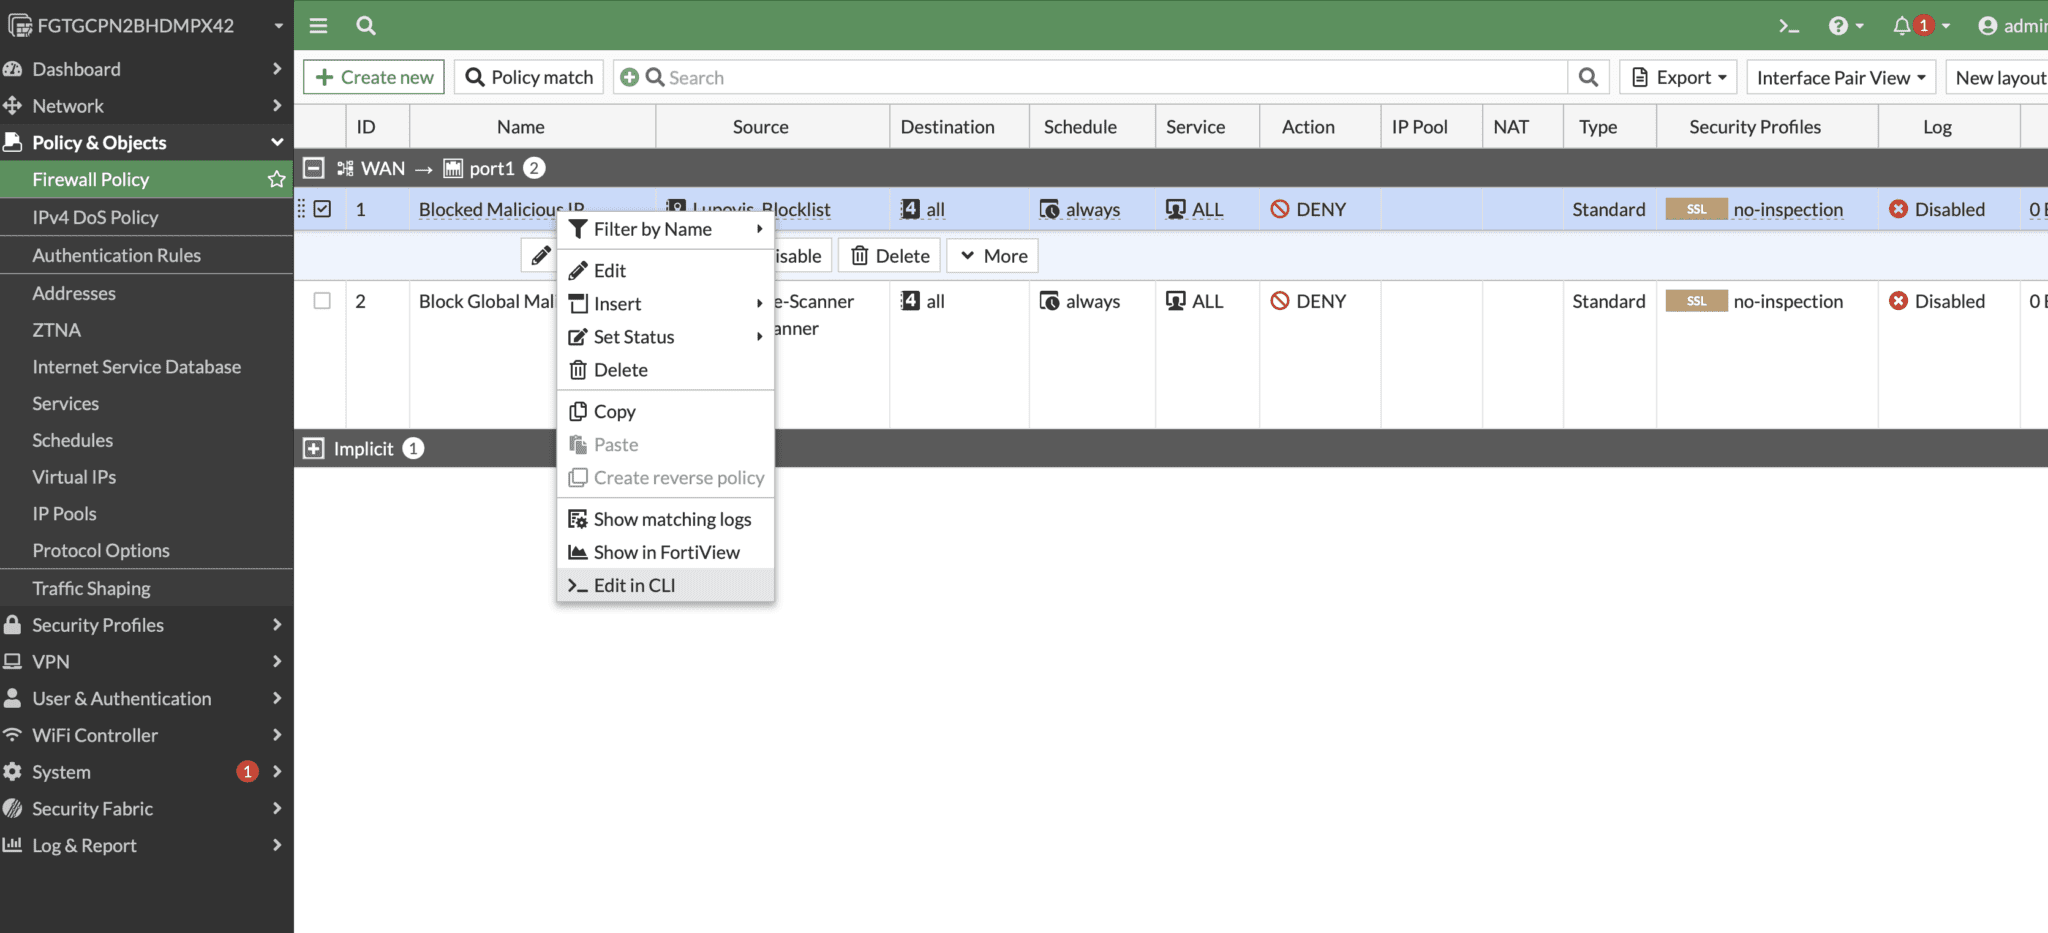The width and height of the screenshot is (2048, 933).
Task: Check the policy 2 row checkbox
Action: click(x=322, y=301)
